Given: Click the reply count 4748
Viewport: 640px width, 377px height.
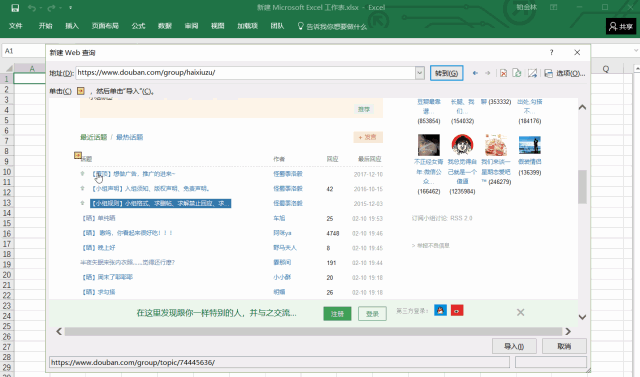Looking at the screenshot, I should click(333, 233).
